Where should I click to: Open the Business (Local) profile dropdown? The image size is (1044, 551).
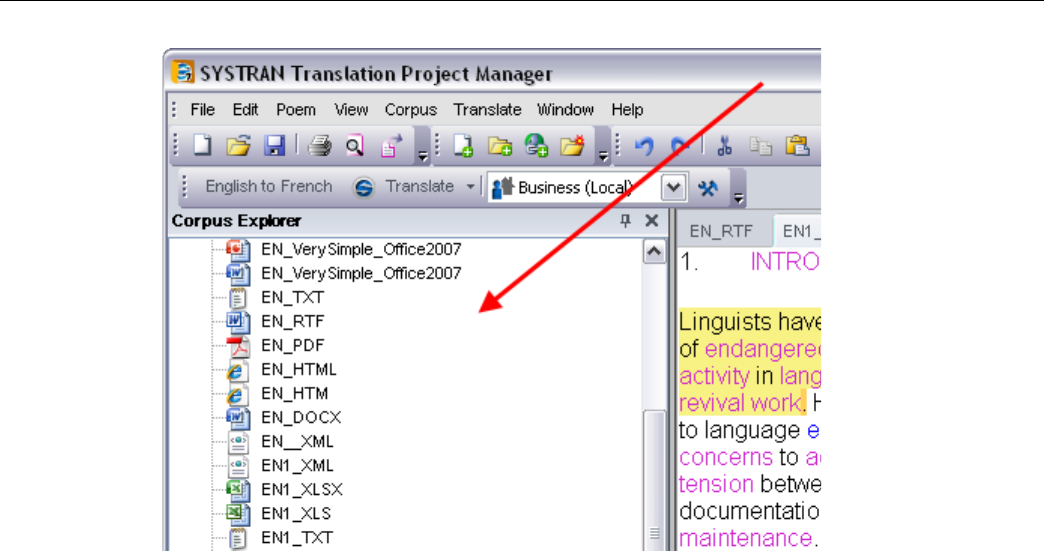click(x=673, y=188)
